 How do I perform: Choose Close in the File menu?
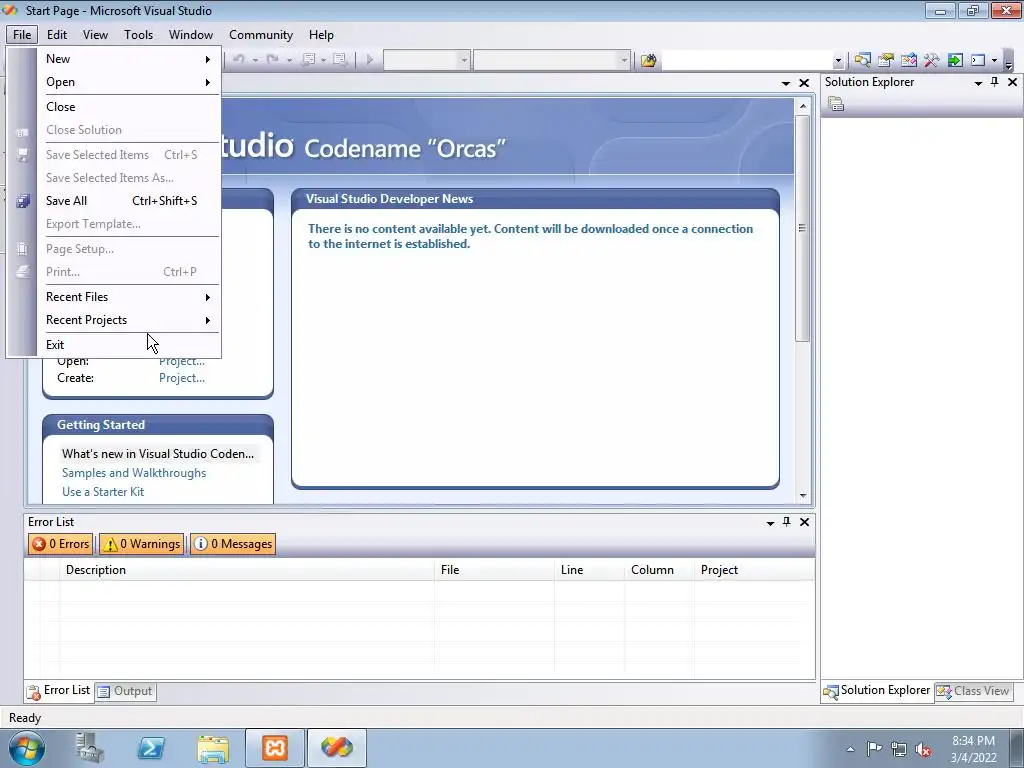(129, 107)
